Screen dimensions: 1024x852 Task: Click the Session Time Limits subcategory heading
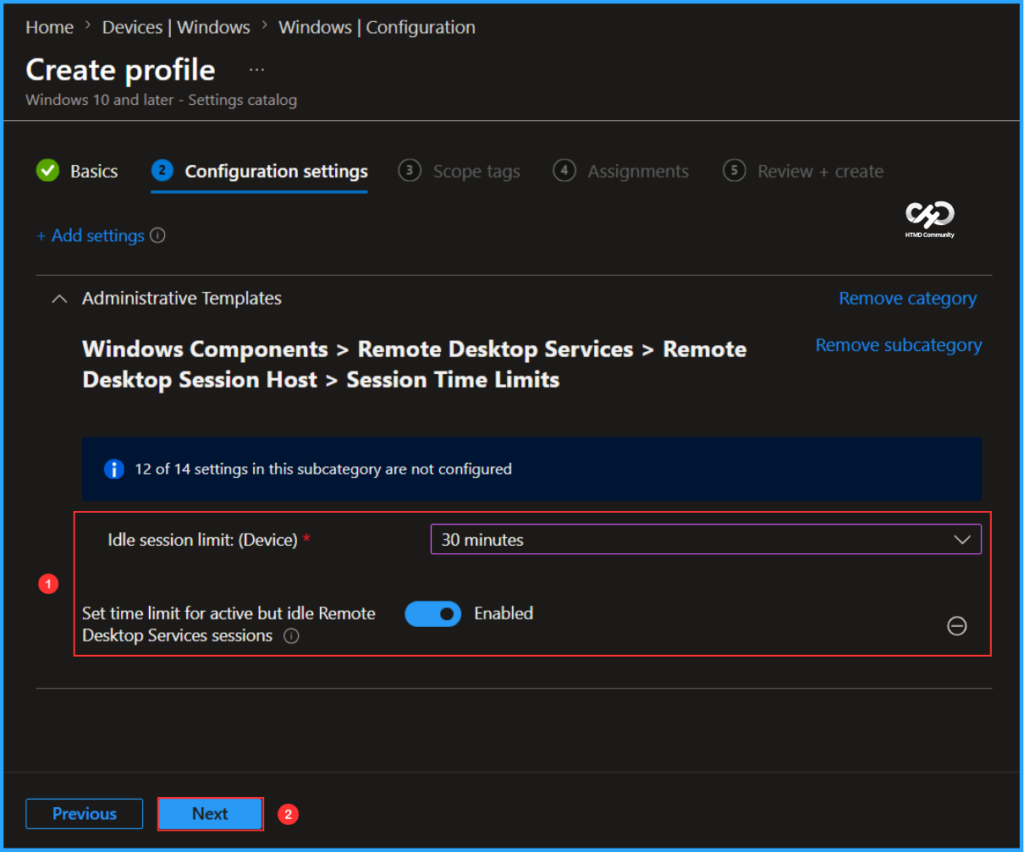coord(414,364)
